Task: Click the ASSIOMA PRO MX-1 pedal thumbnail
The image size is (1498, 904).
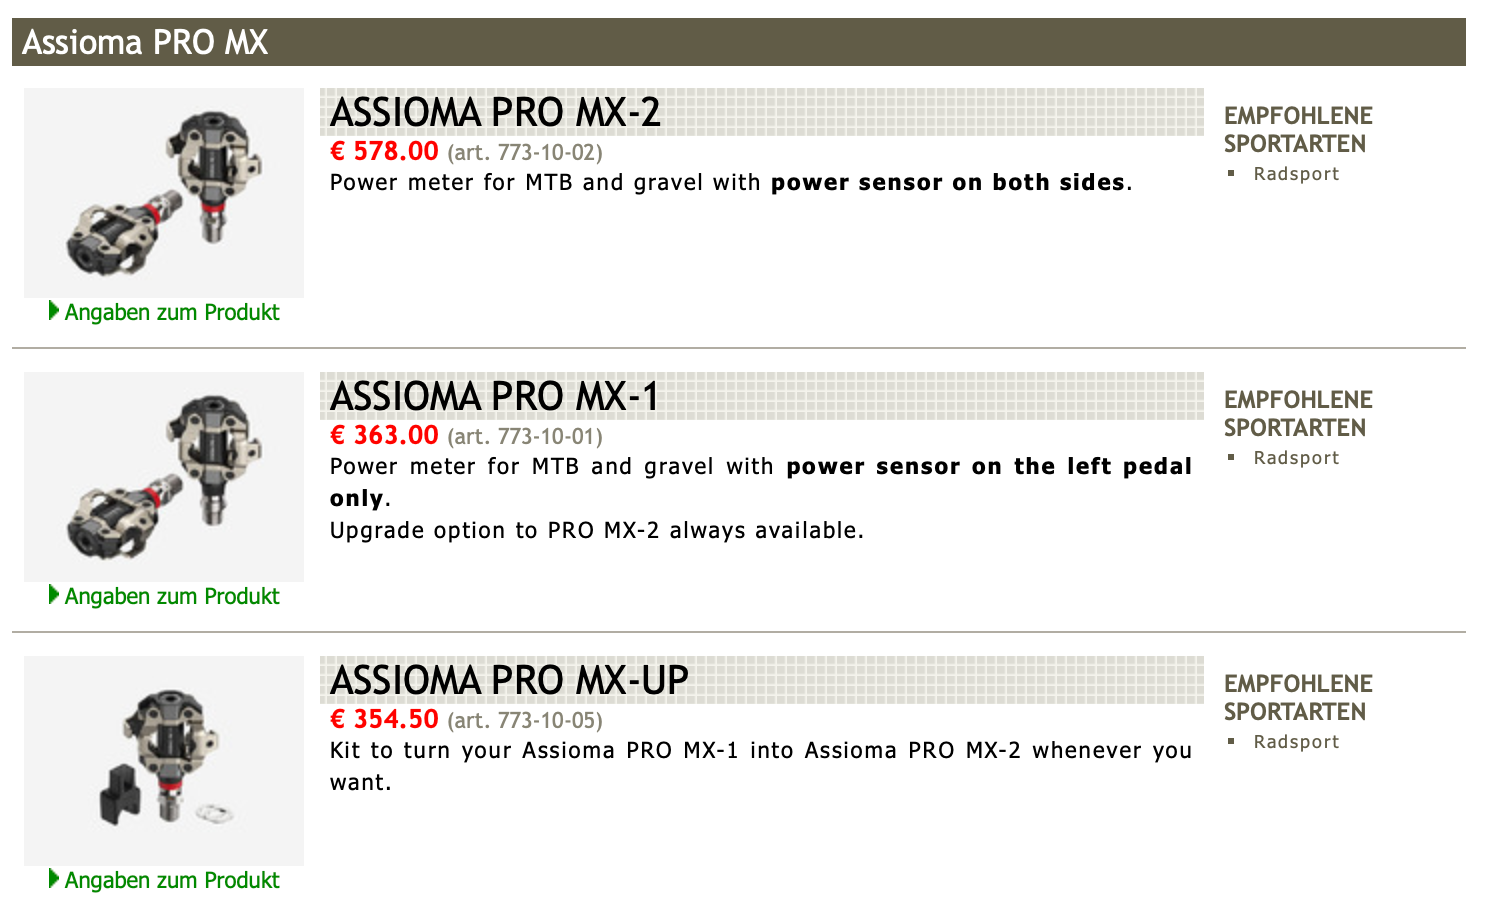Action: (x=164, y=477)
